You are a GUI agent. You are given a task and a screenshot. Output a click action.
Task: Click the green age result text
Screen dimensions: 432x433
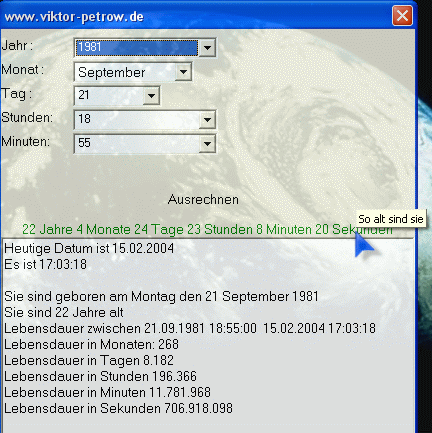point(207,229)
